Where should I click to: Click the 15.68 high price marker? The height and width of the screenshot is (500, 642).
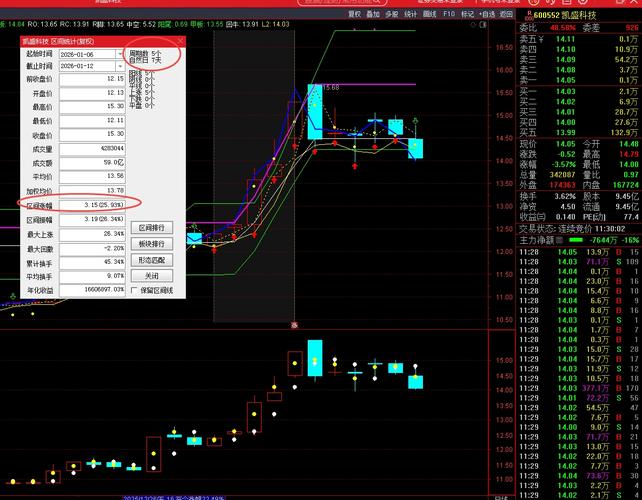[330, 87]
